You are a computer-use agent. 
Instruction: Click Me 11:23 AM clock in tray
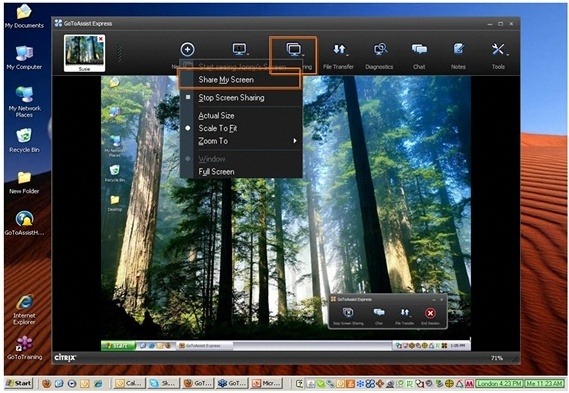544,383
